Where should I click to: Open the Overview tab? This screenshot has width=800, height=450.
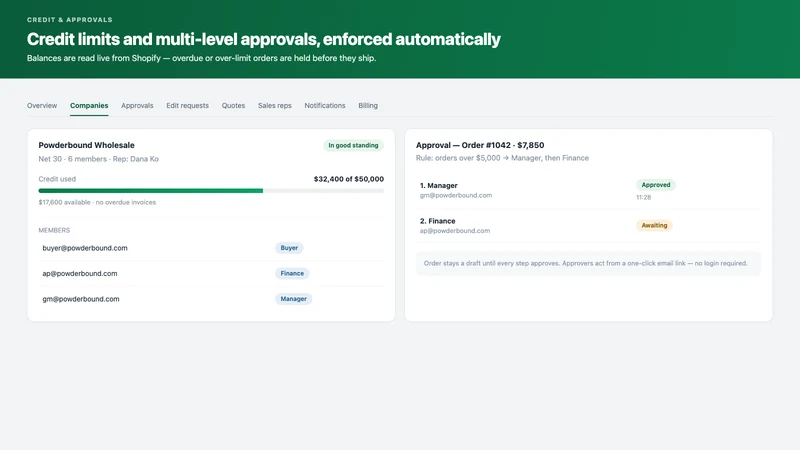(x=42, y=106)
